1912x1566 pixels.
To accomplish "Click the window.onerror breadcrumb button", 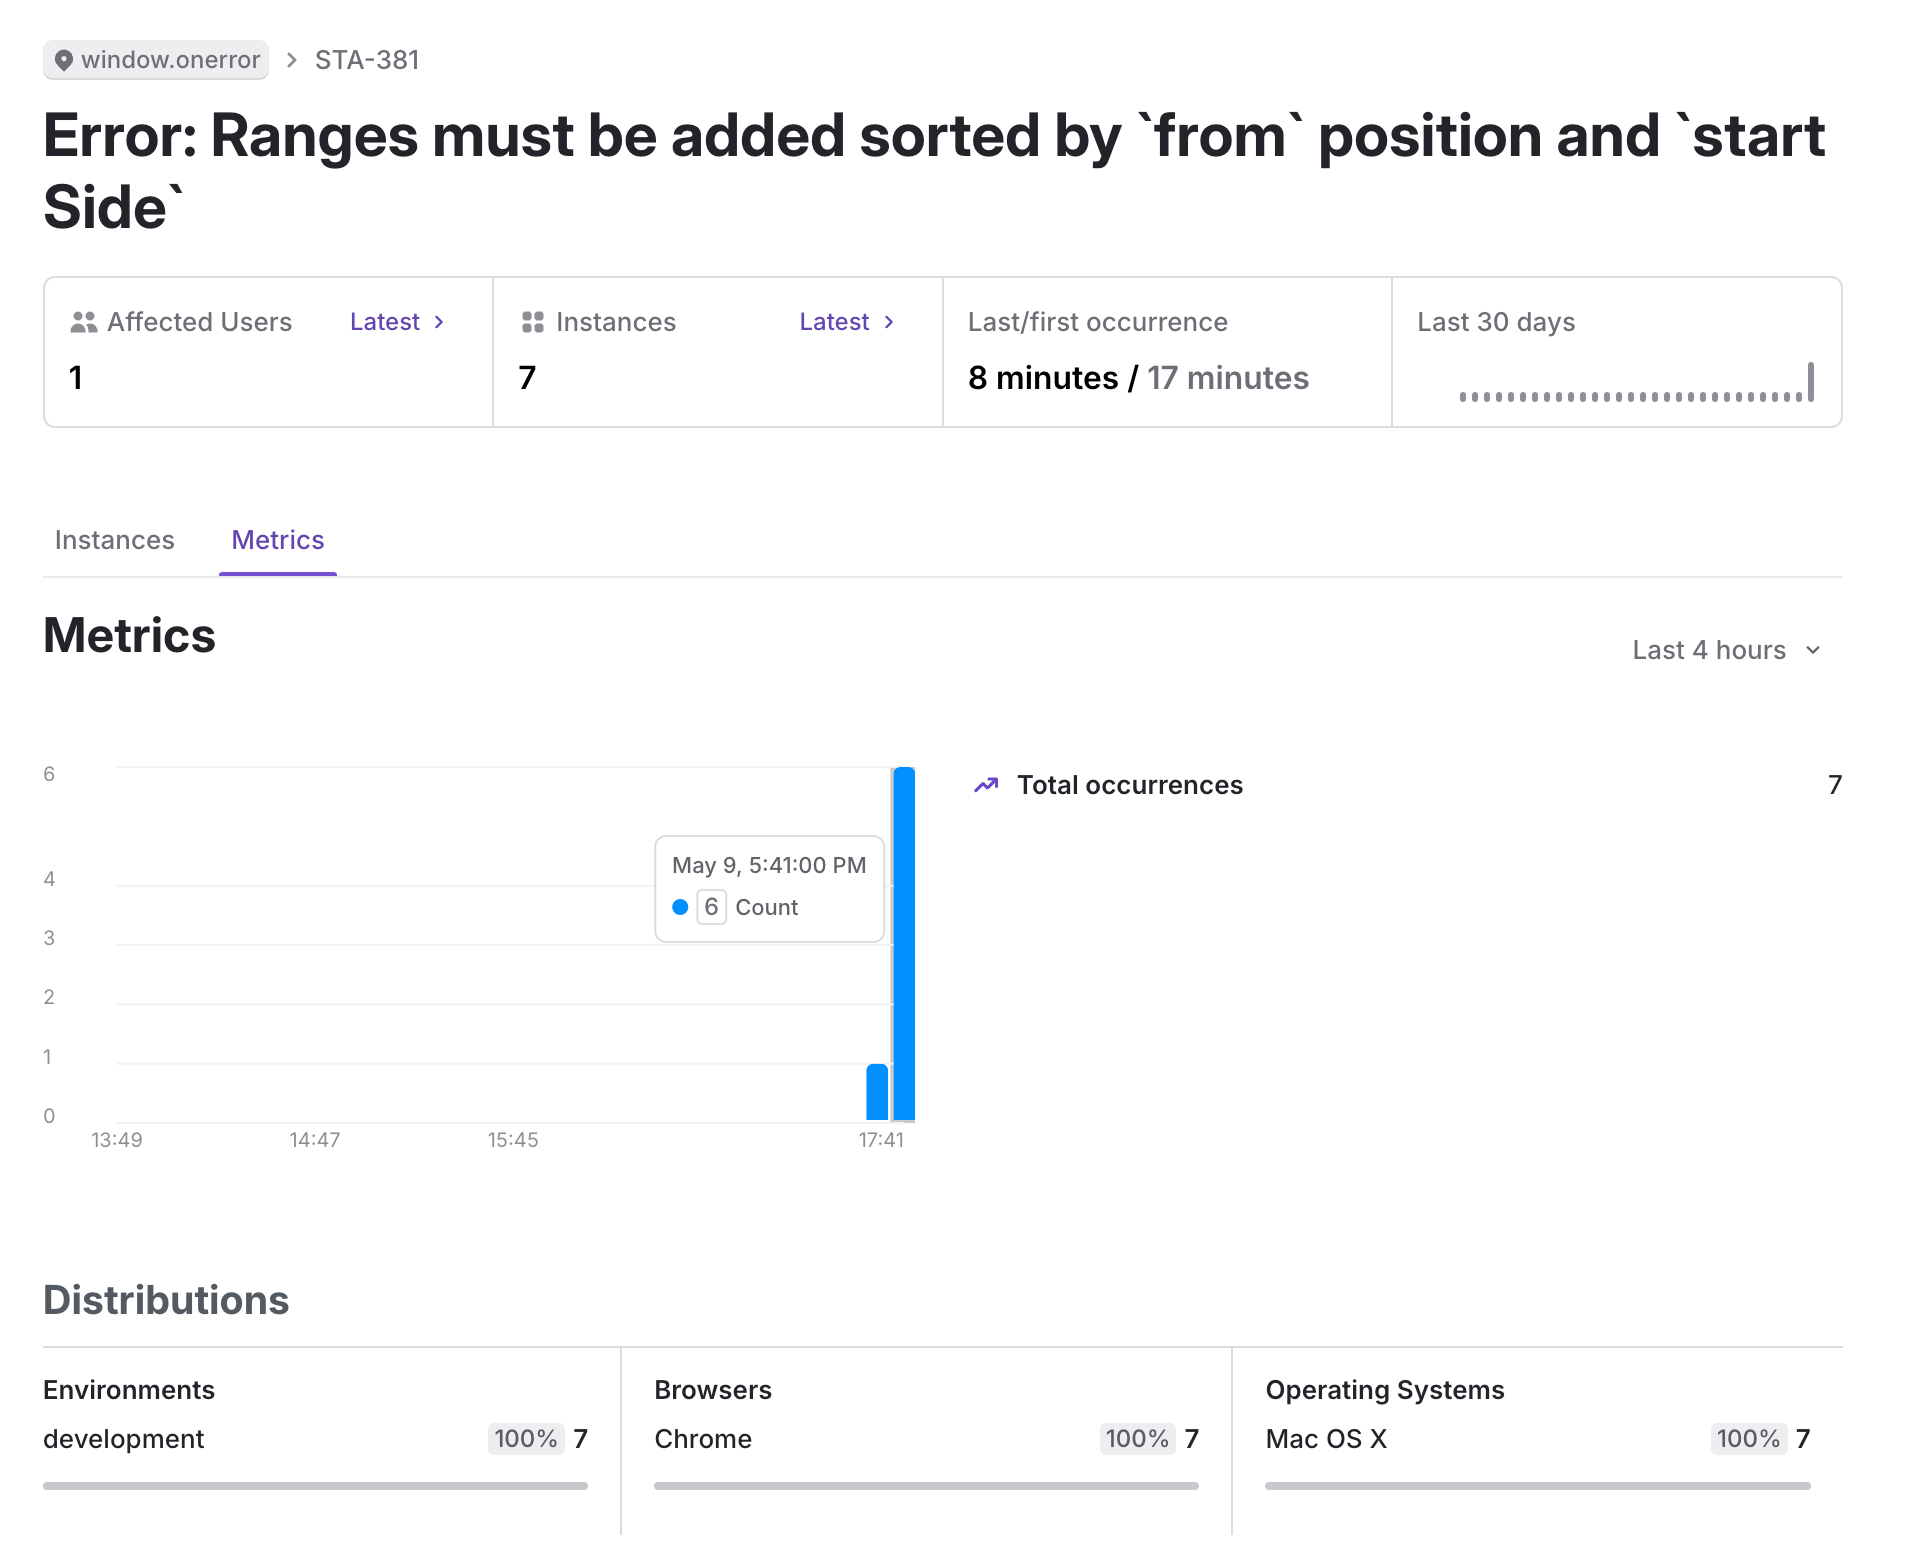I will (156, 60).
